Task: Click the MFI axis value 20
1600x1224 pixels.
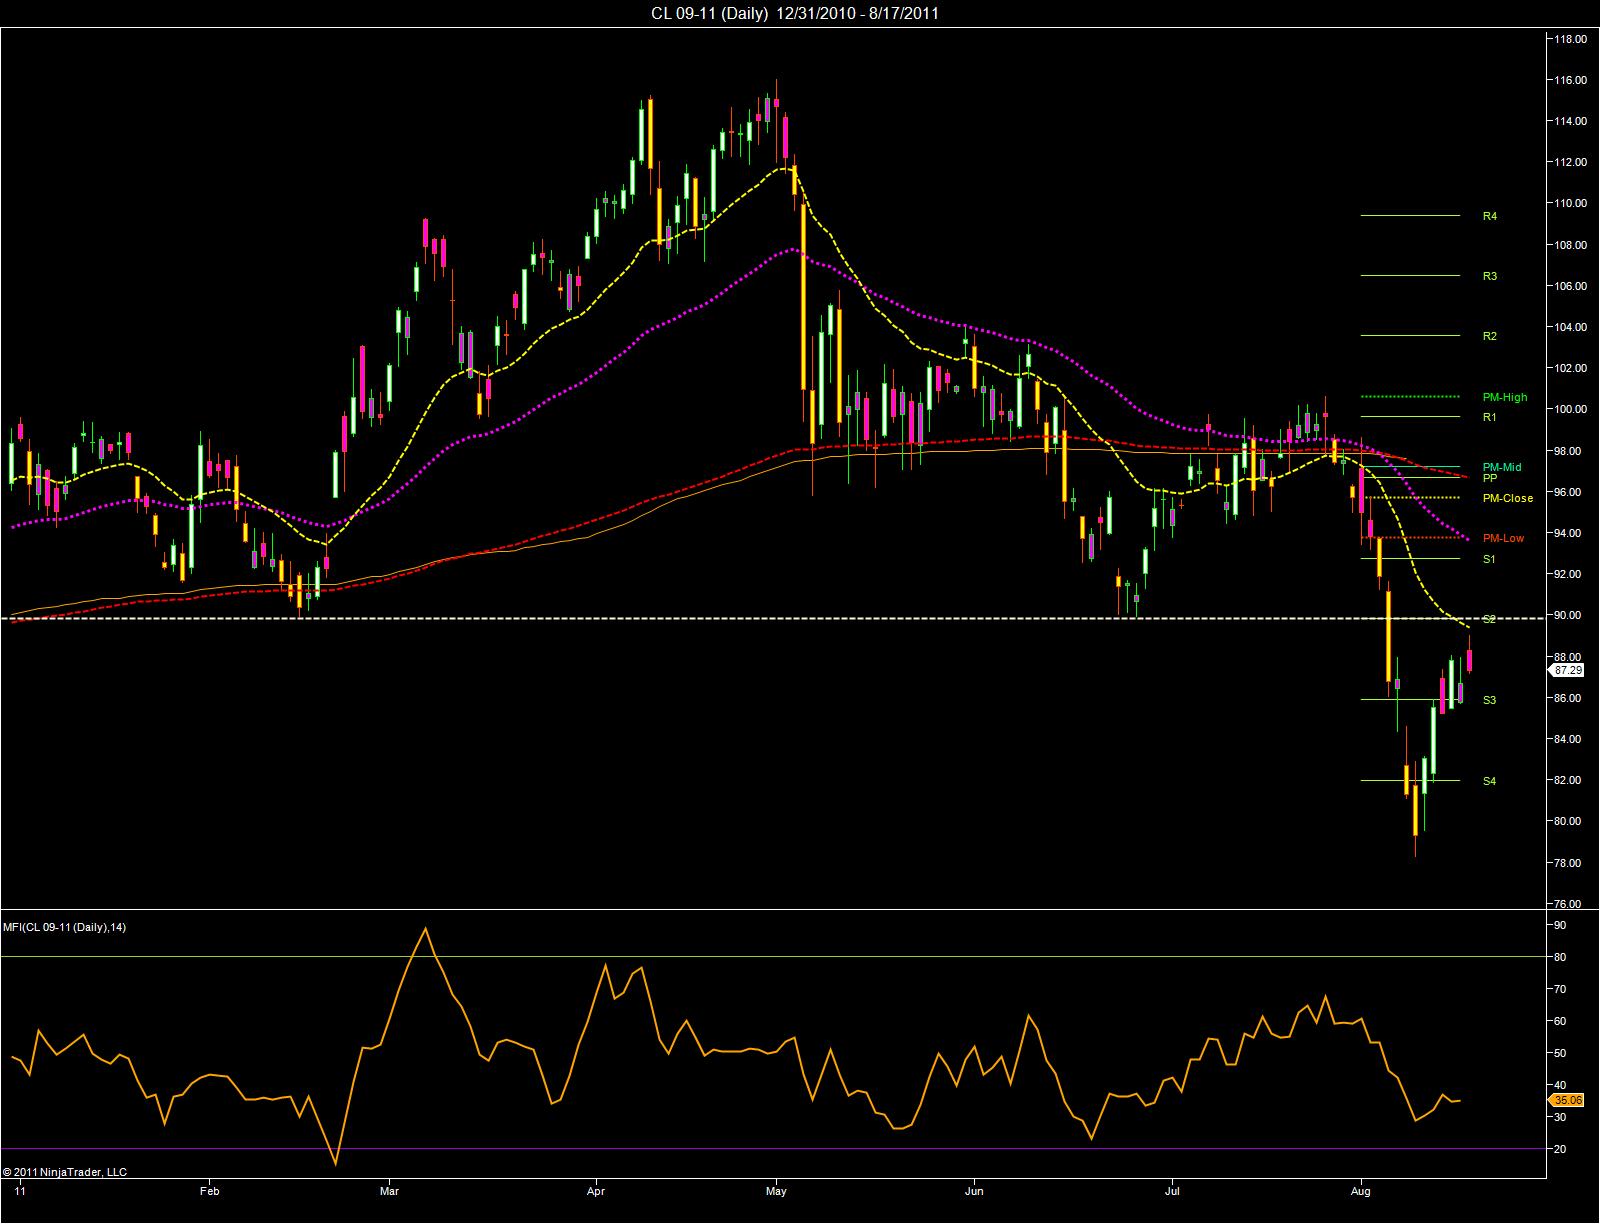Action: coord(1560,1148)
